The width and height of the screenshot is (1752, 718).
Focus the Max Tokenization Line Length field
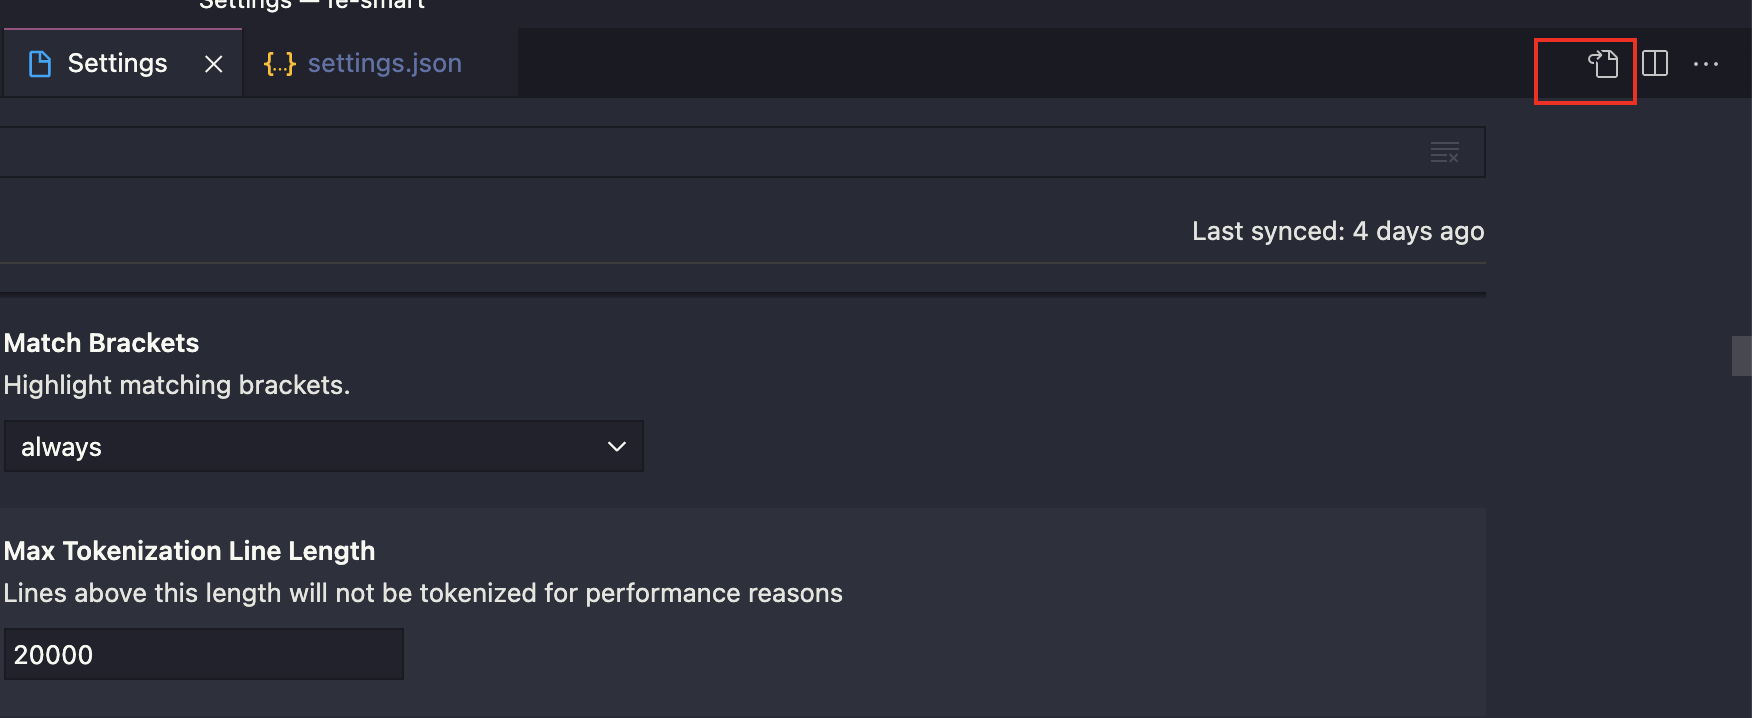click(x=204, y=654)
